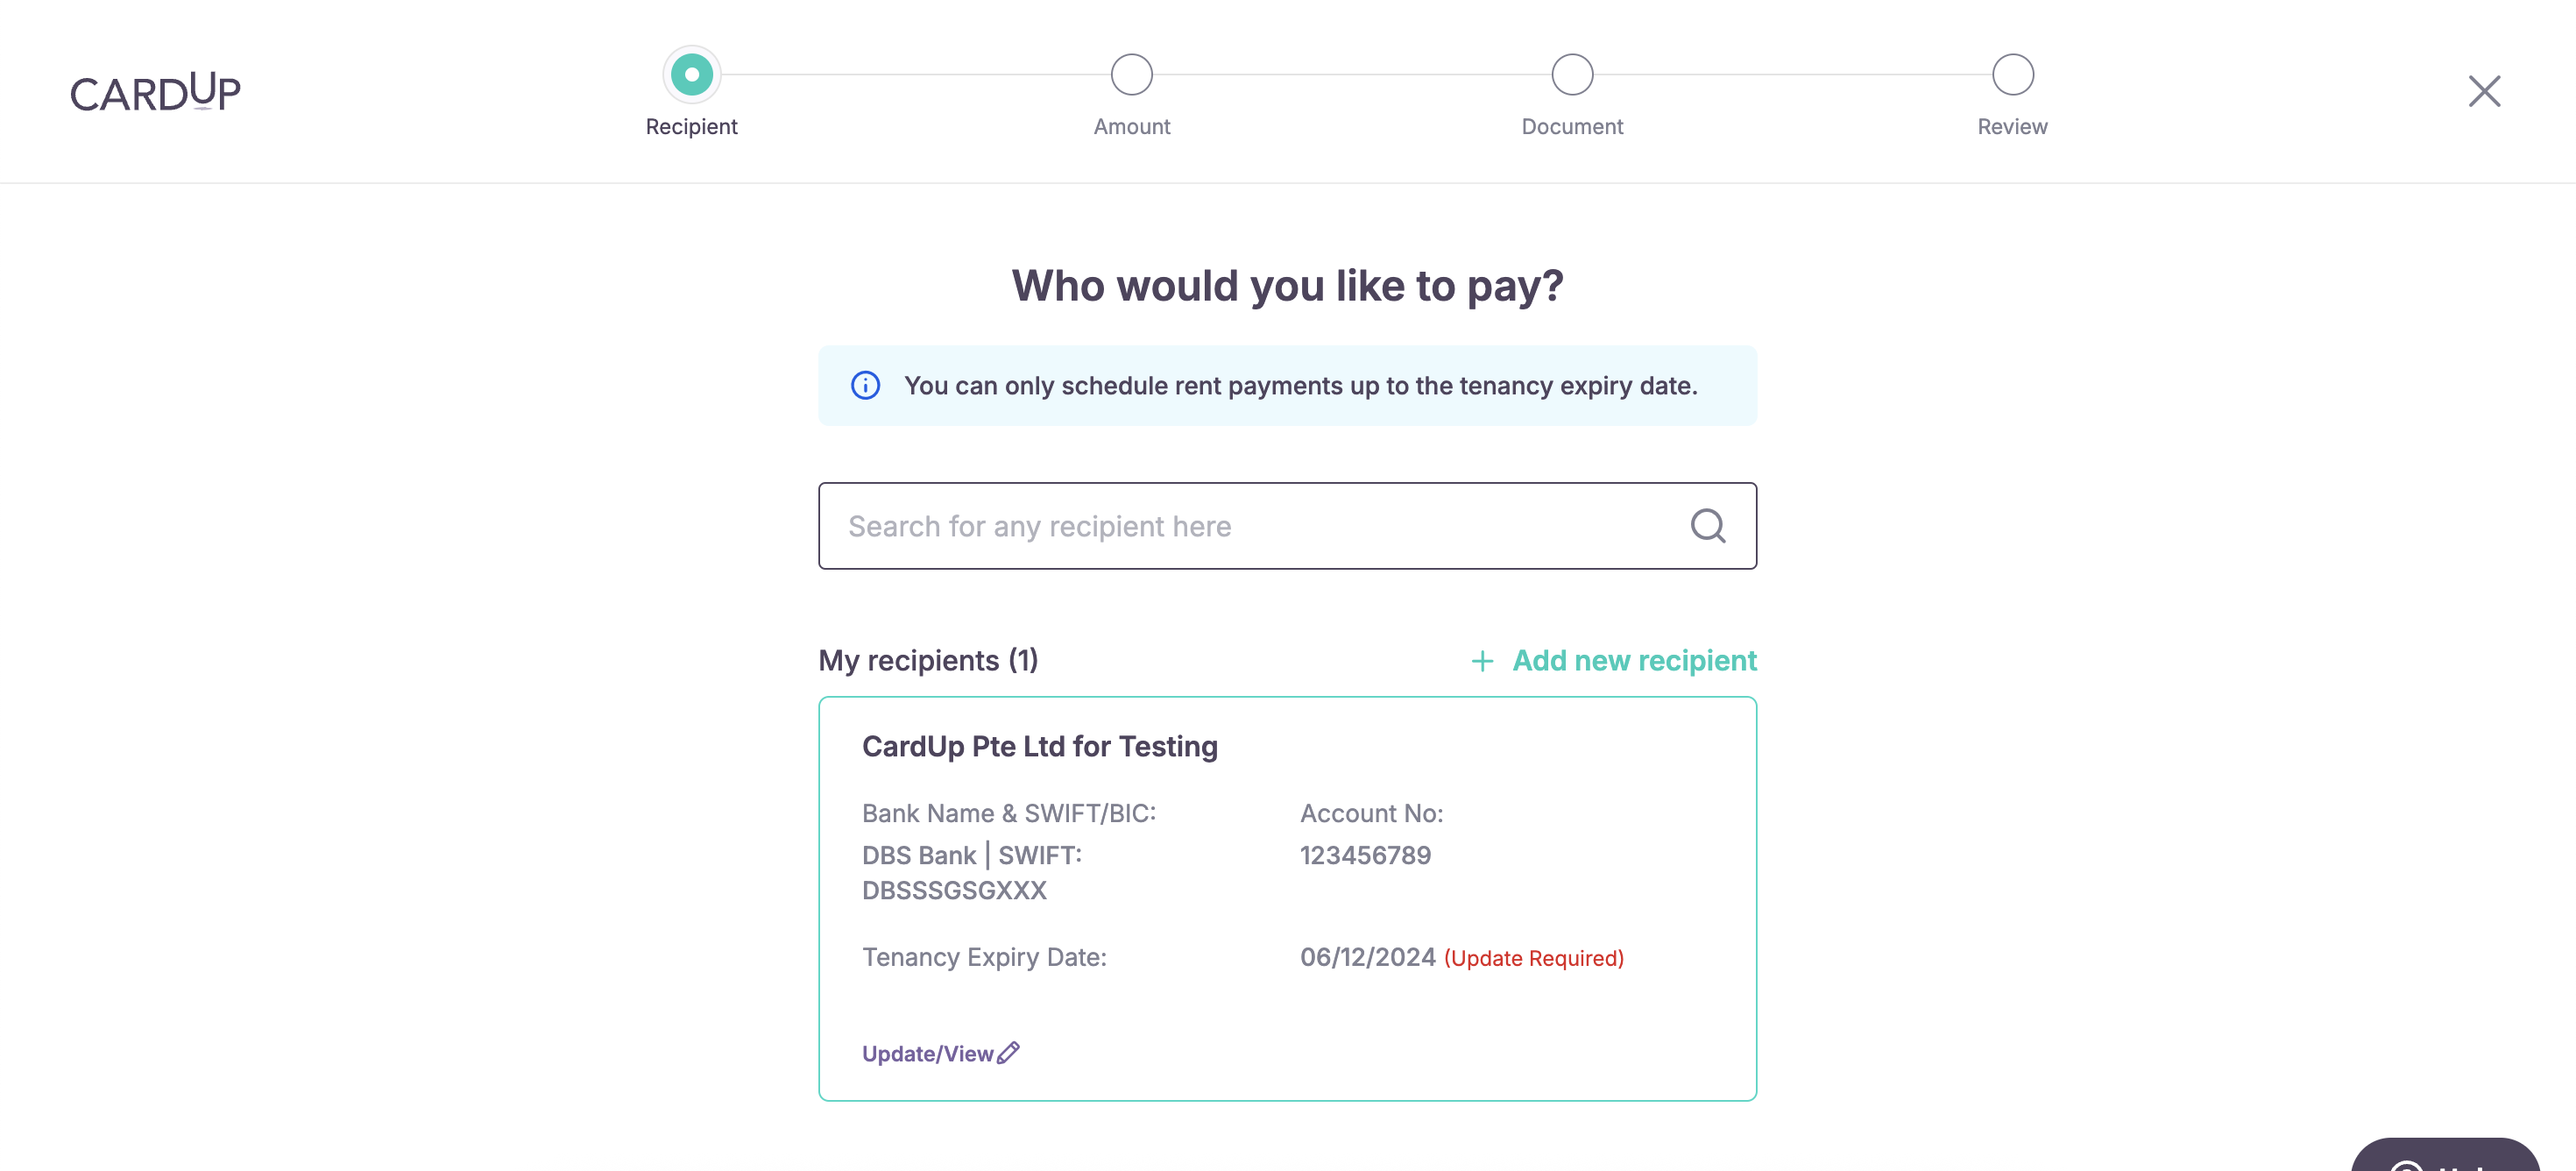Click the red Update Required notice
The height and width of the screenshot is (1171, 2576).
coord(1533,959)
